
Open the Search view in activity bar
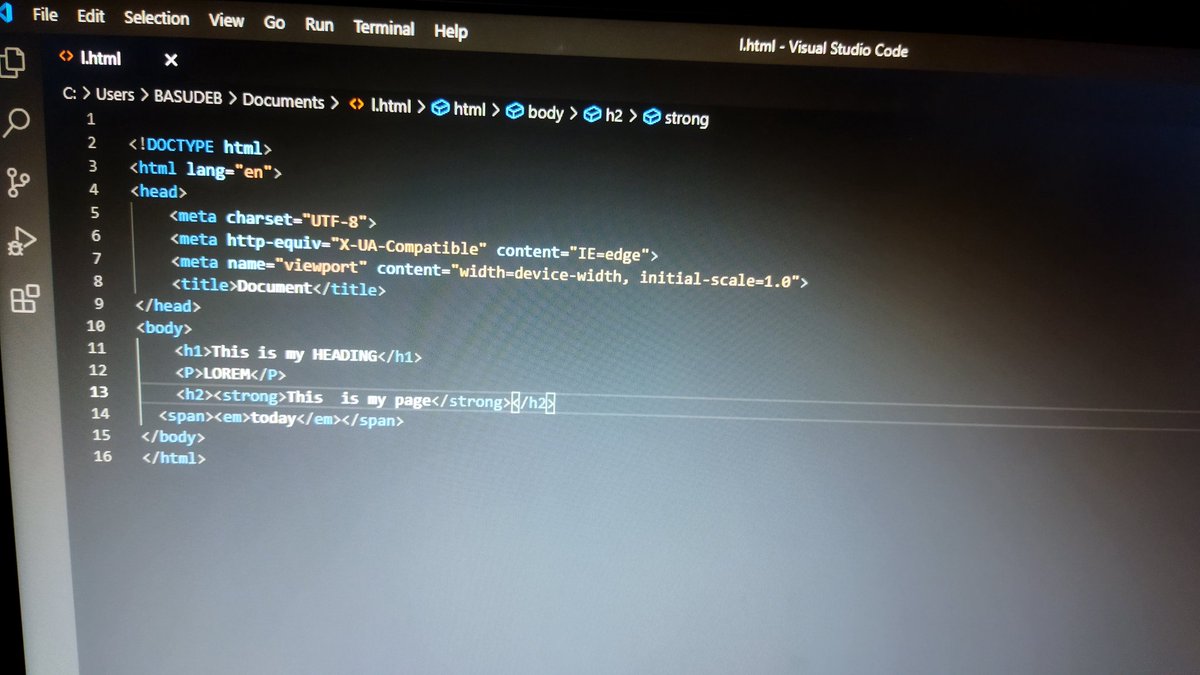17,124
